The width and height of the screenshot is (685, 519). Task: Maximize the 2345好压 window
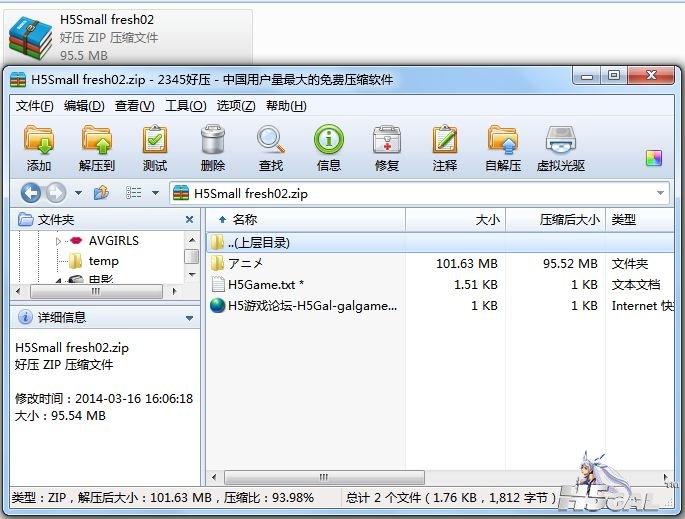tap(614, 76)
